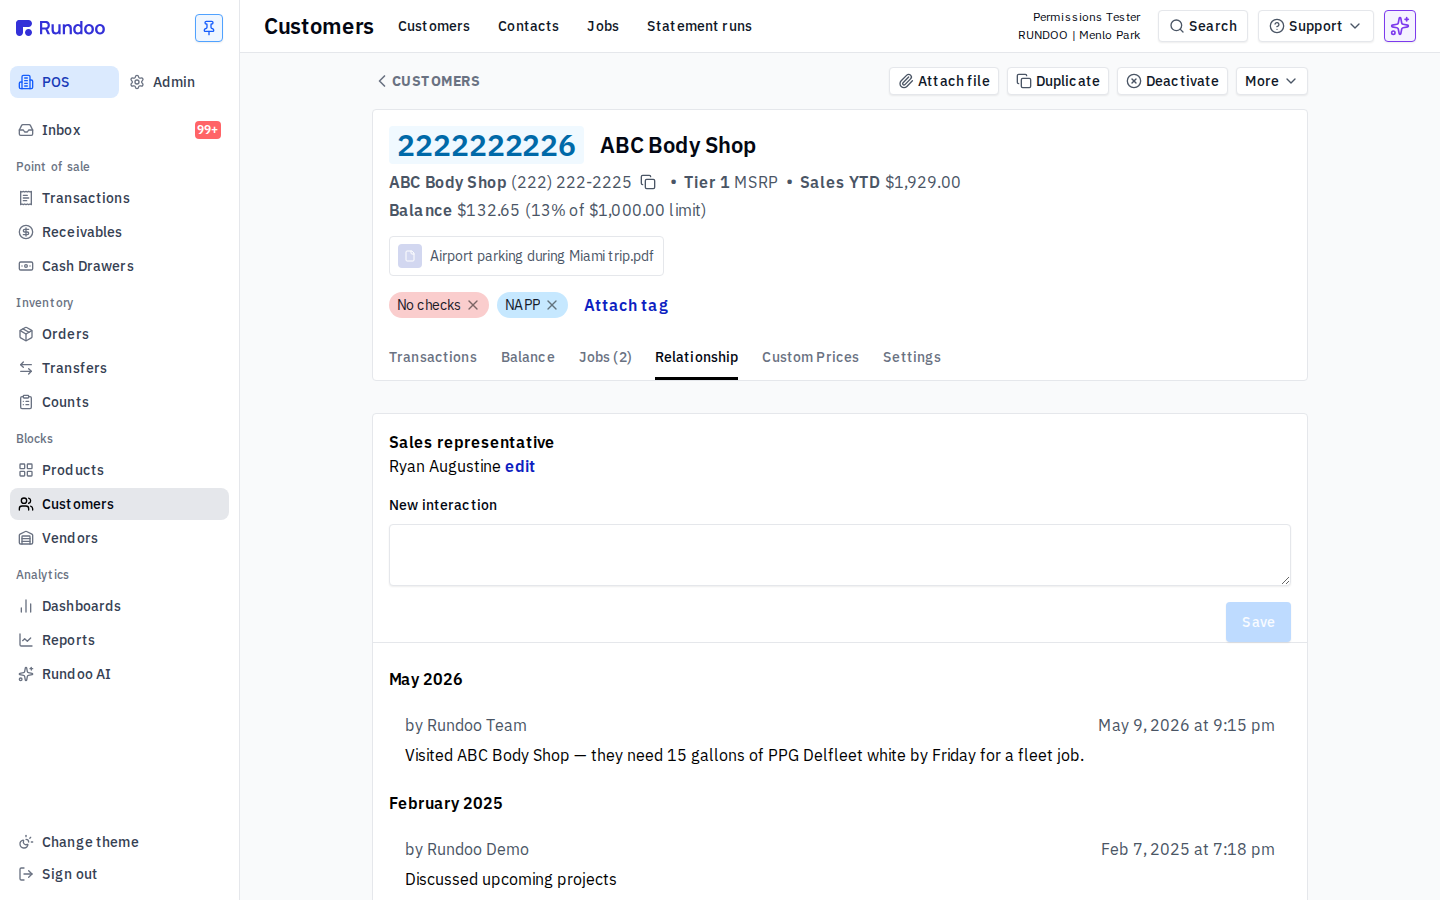Click the Sales YTD $1,929.00 text
This screenshot has width=1440, height=900.
[880, 182]
